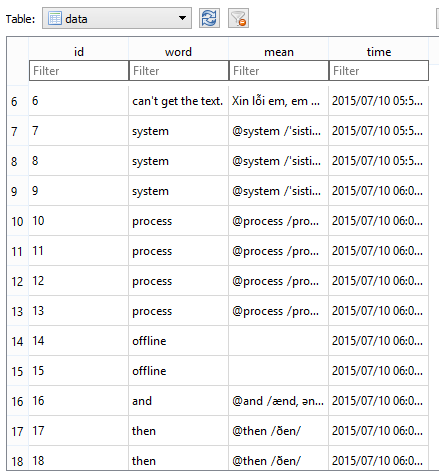The height and width of the screenshot is (475, 439).
Task: Sort by the id column header
Action: click(x=79, y=52)
